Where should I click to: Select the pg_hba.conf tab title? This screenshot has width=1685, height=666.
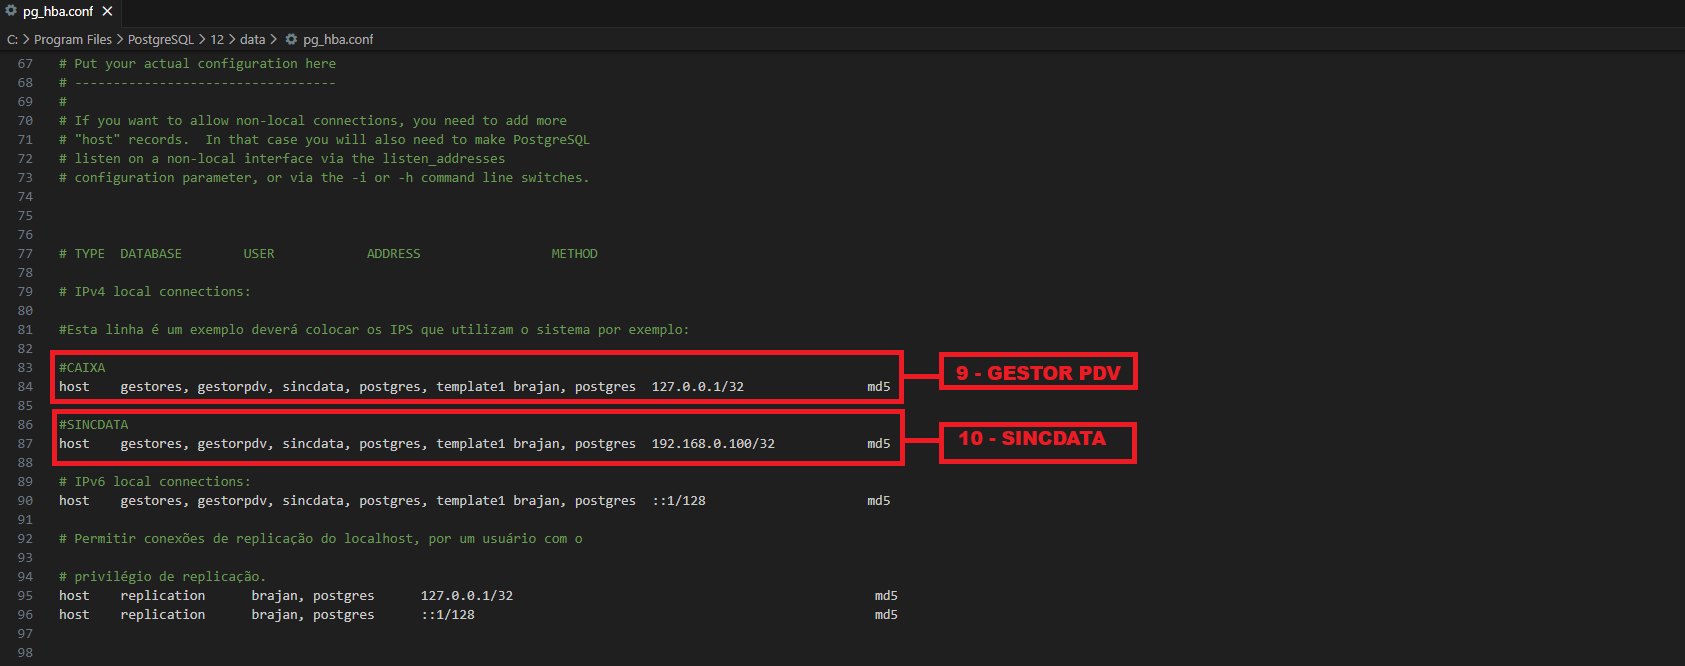58,12
